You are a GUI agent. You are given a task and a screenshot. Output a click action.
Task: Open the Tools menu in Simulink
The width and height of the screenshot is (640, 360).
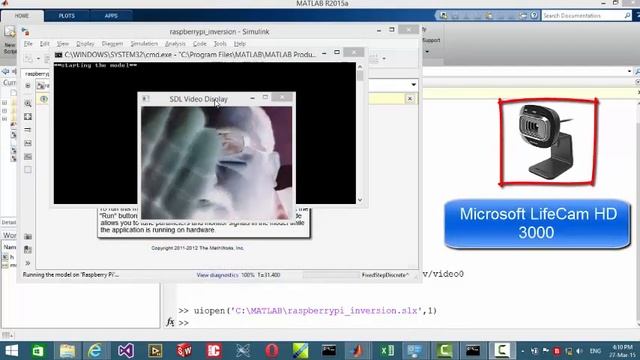[x=220, y=44]
